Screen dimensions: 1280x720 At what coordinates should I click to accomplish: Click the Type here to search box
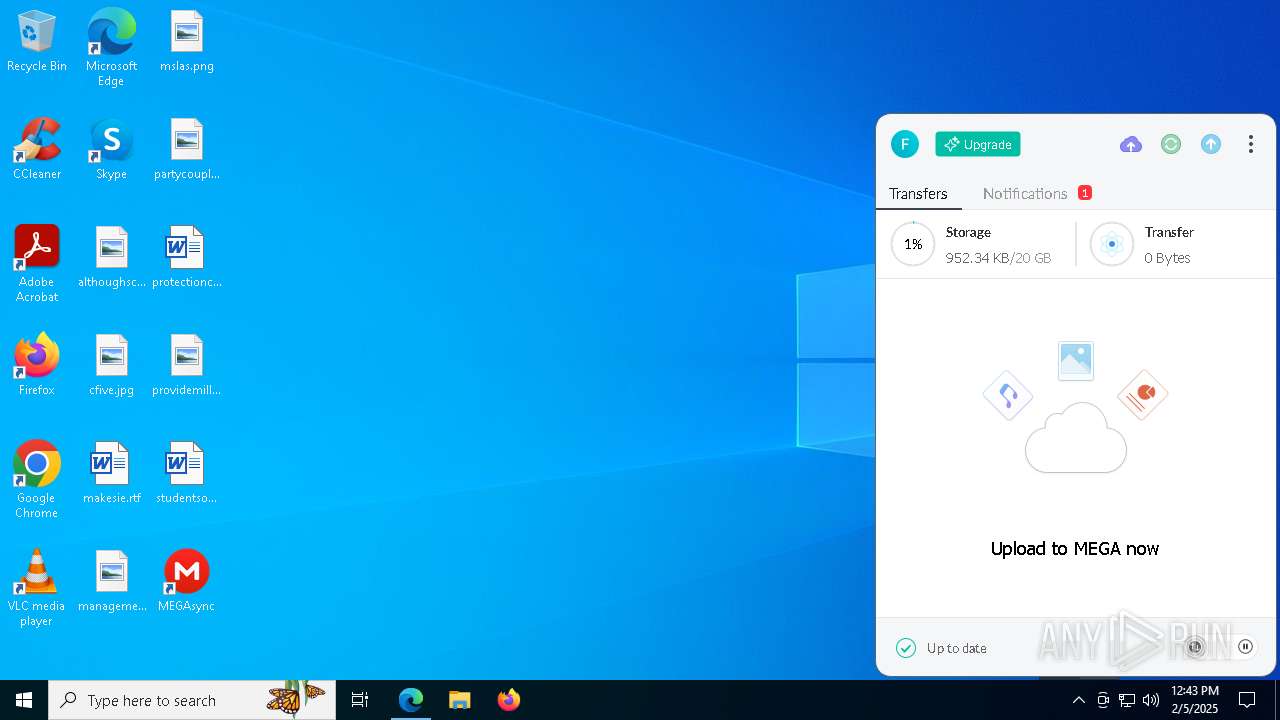tap(192, 700)
